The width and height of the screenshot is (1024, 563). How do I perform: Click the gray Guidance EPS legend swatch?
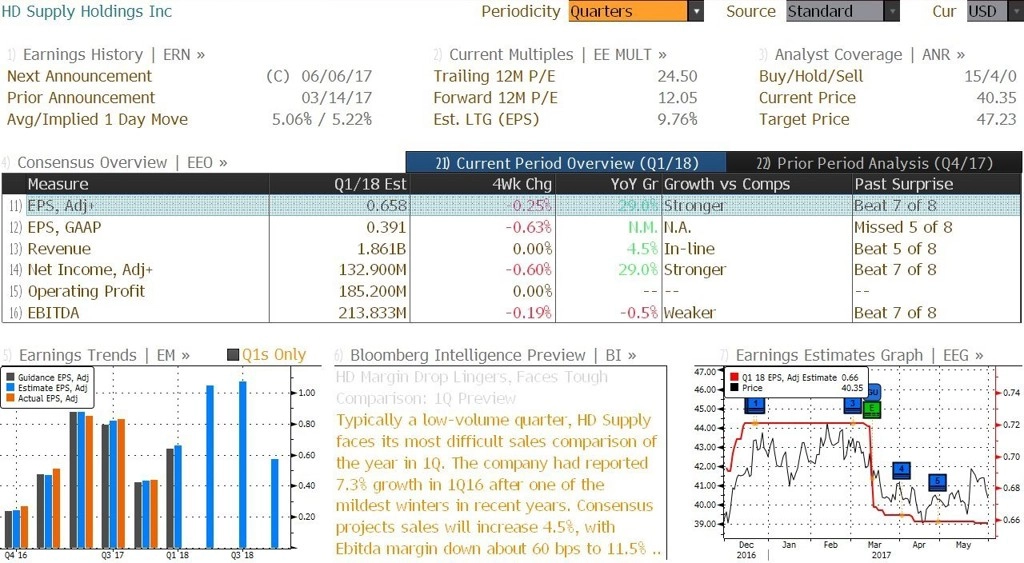[10, 378]
